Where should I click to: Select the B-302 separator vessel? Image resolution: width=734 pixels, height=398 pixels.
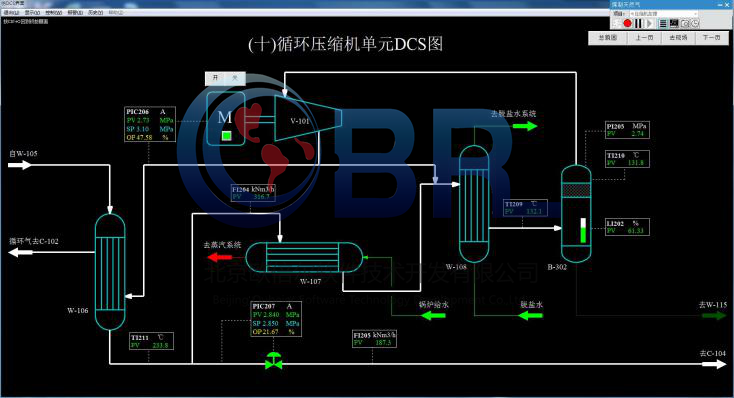[x=576, y=214]
